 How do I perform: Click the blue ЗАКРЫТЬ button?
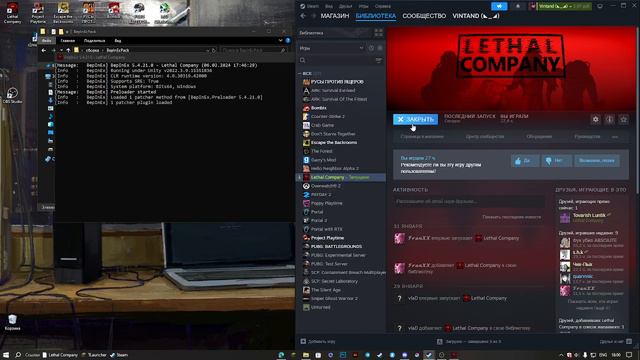click(x=415, y=119)
